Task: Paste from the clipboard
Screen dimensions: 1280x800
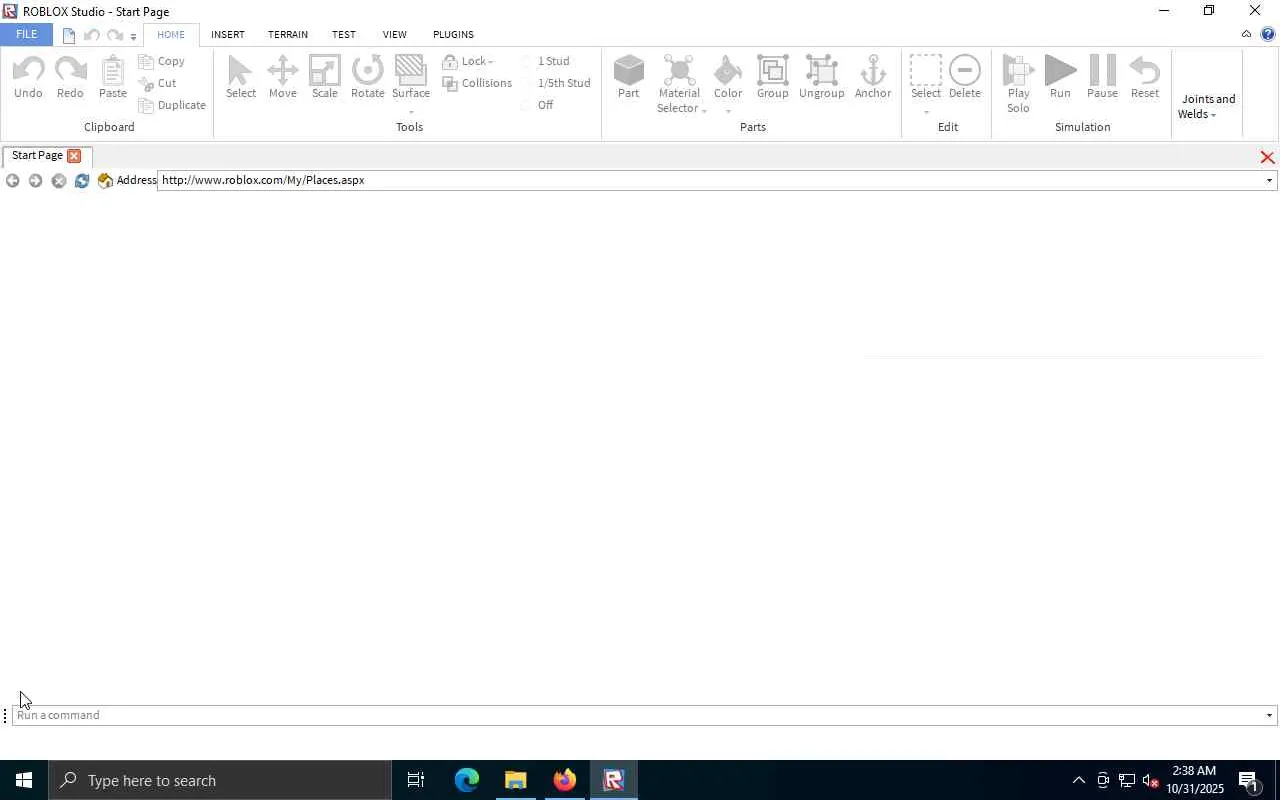Action: (113, 77)
